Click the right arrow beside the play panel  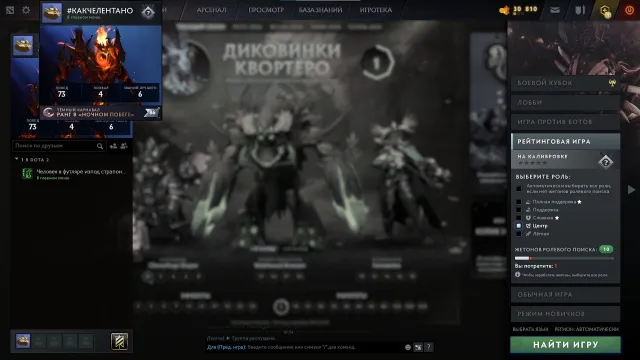631,189
